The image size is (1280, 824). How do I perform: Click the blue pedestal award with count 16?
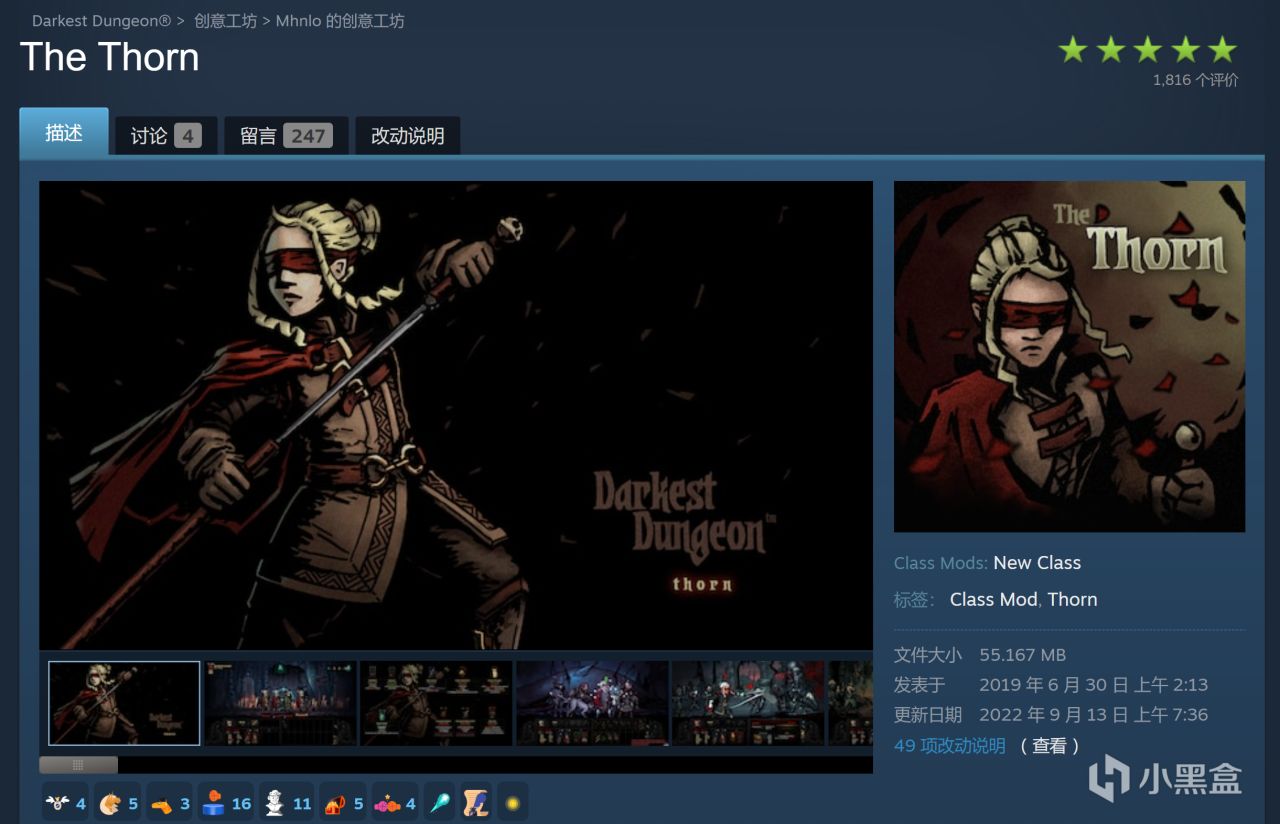point(226,803)
